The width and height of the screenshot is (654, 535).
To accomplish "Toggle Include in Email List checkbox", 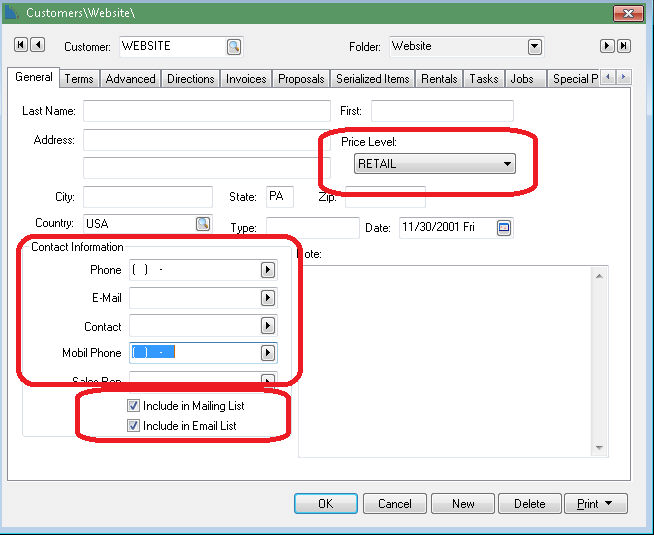I will 133,426.
